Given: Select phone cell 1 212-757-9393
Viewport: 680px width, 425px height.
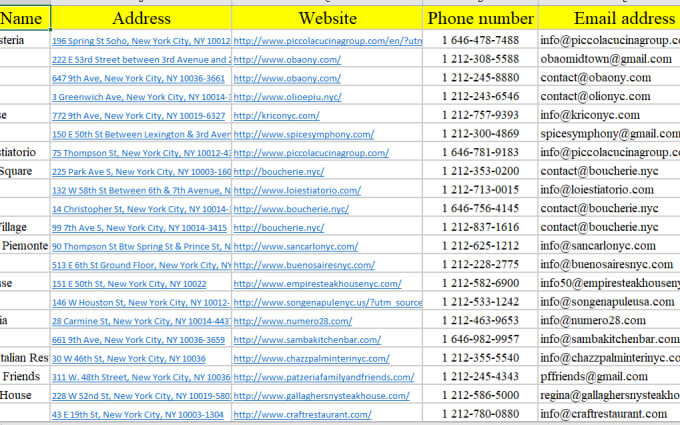Looking at the screenshot, I should [481, 115].
